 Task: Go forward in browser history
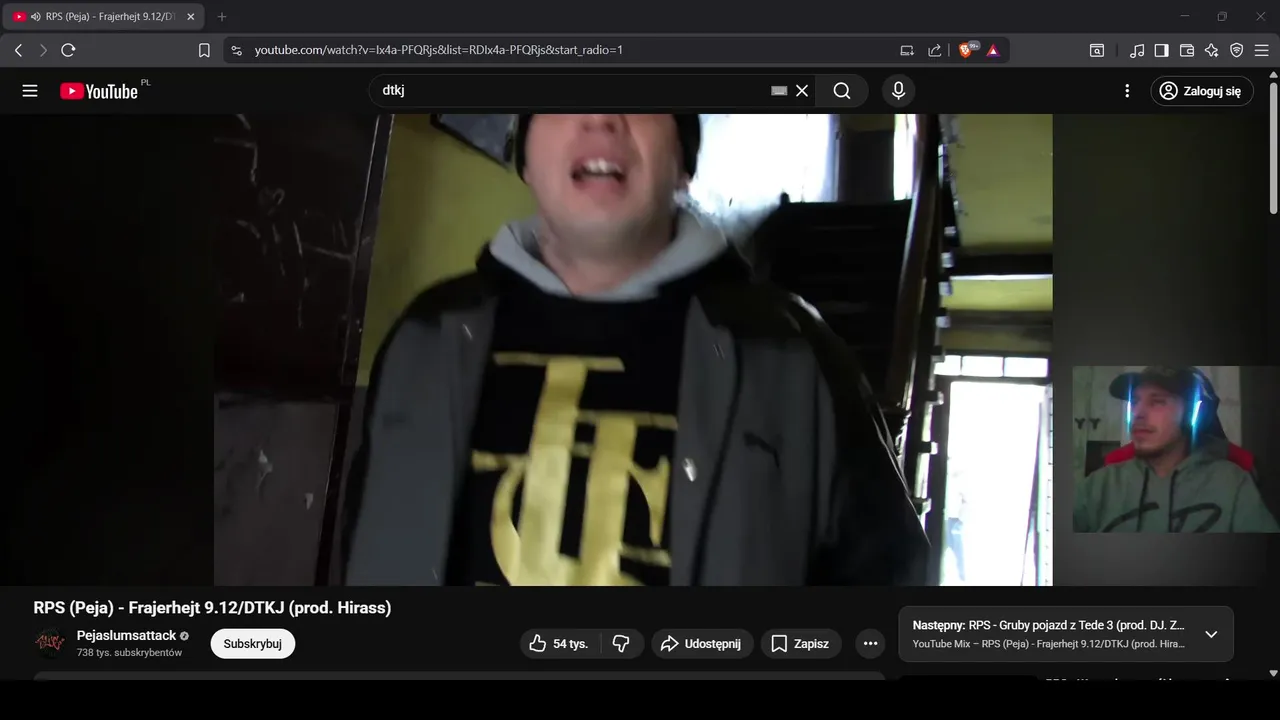[x=43, y=50]
